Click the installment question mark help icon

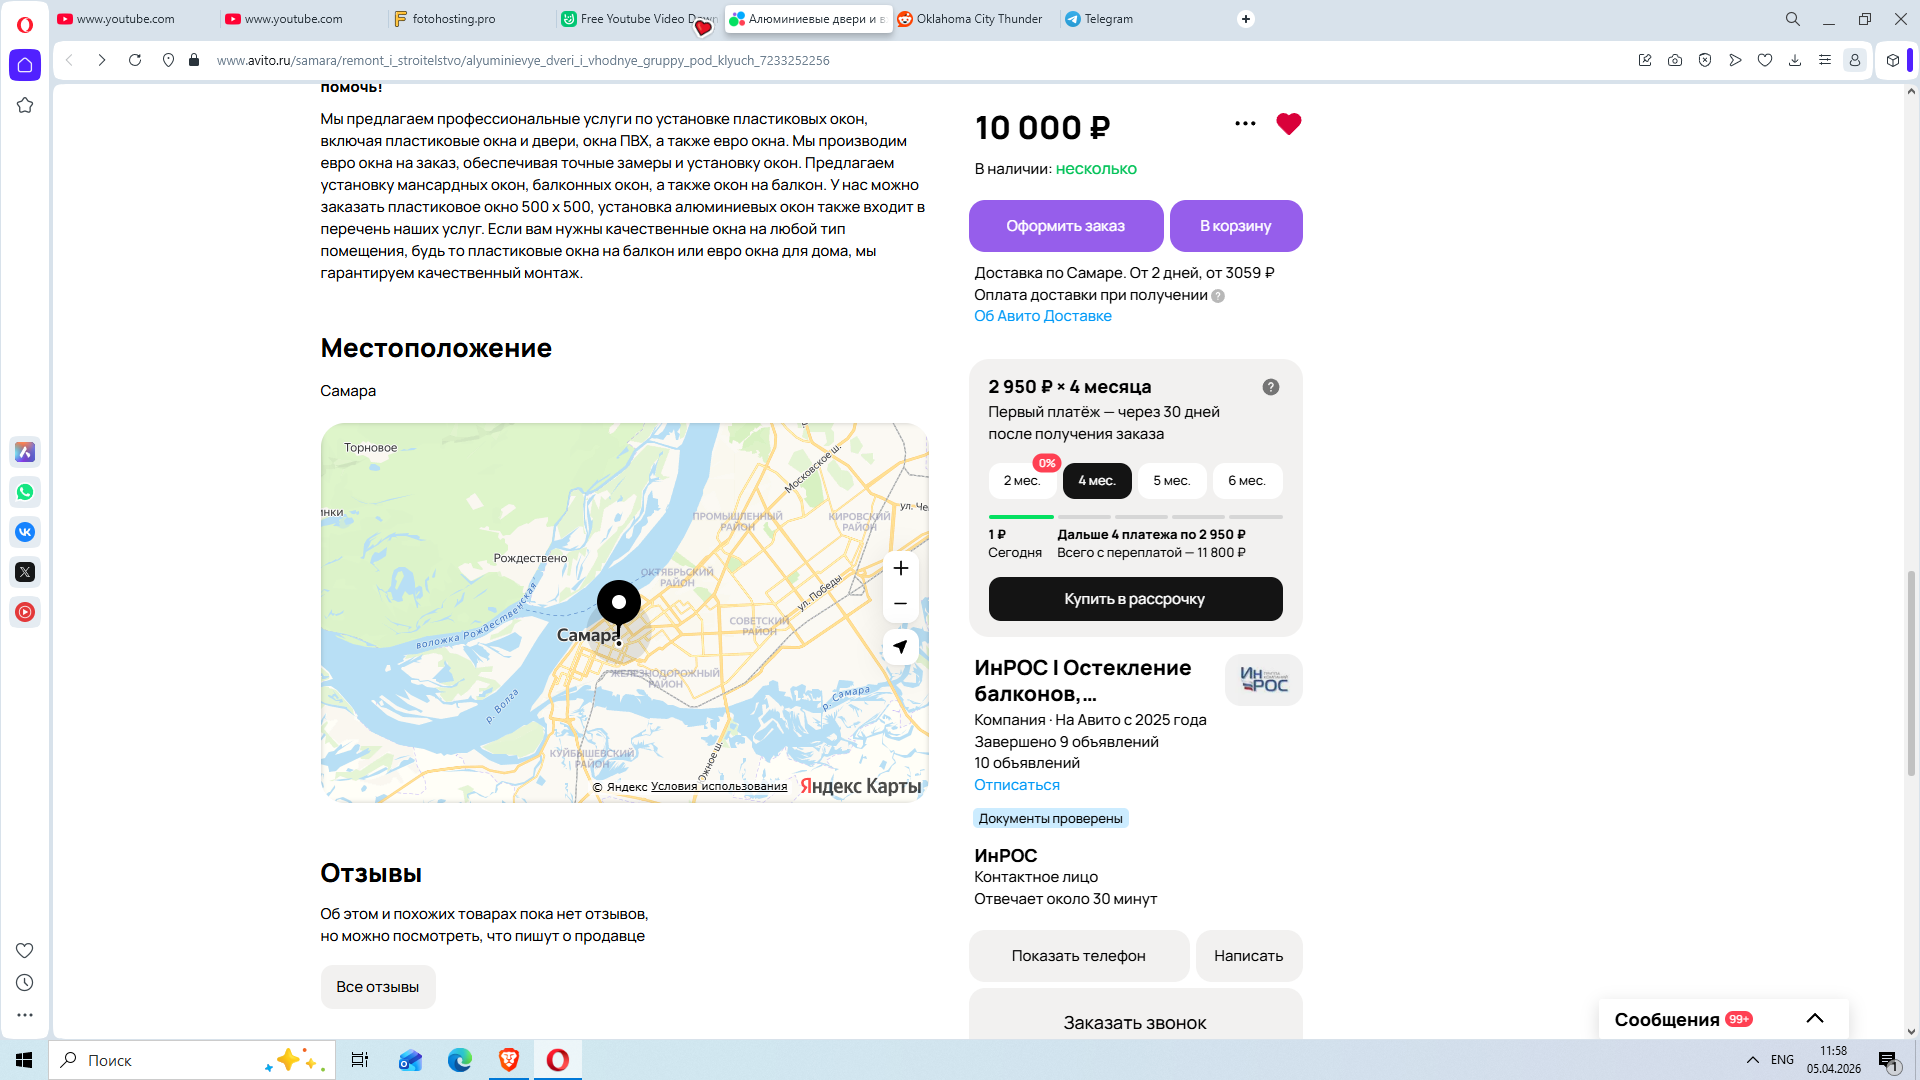pyautogui.click(x=1270, y=387)
